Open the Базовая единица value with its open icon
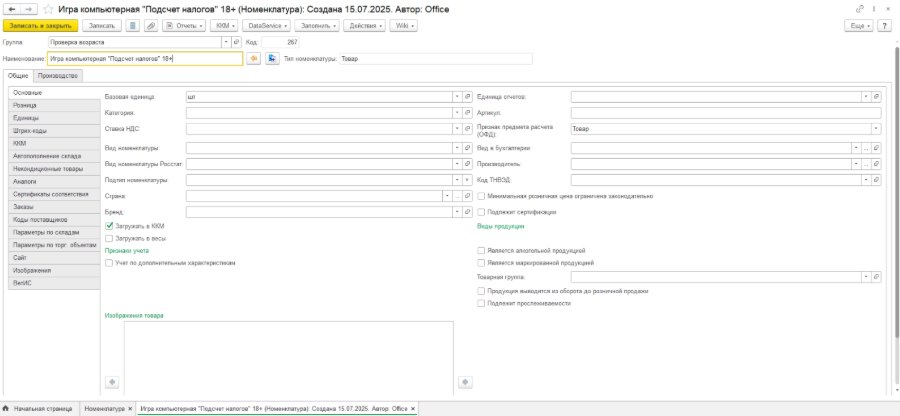900x416 pixels. (x=467, y=97)
